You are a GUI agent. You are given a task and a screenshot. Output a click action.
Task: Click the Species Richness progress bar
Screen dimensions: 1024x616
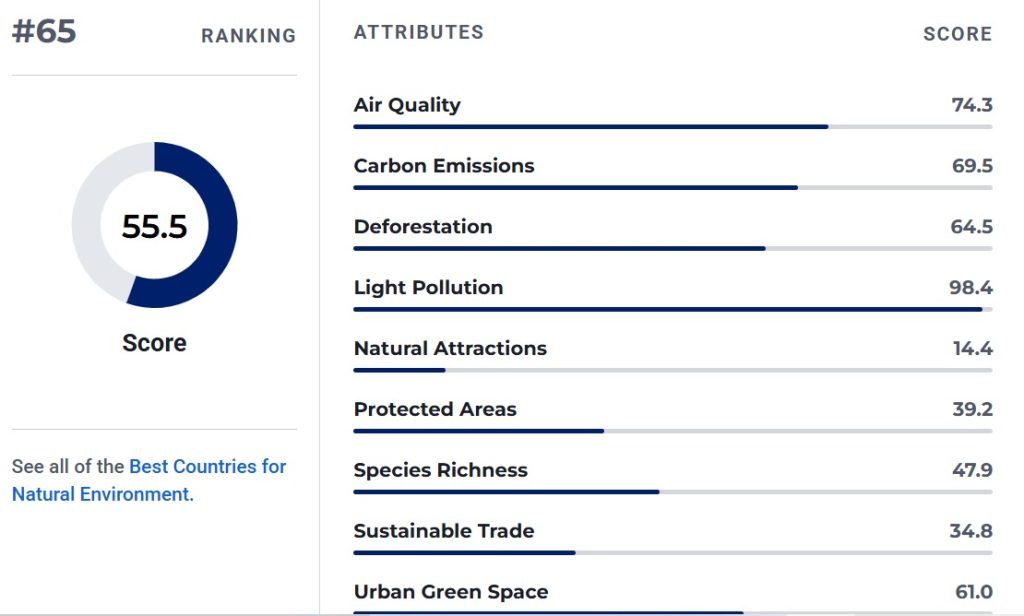673,492
